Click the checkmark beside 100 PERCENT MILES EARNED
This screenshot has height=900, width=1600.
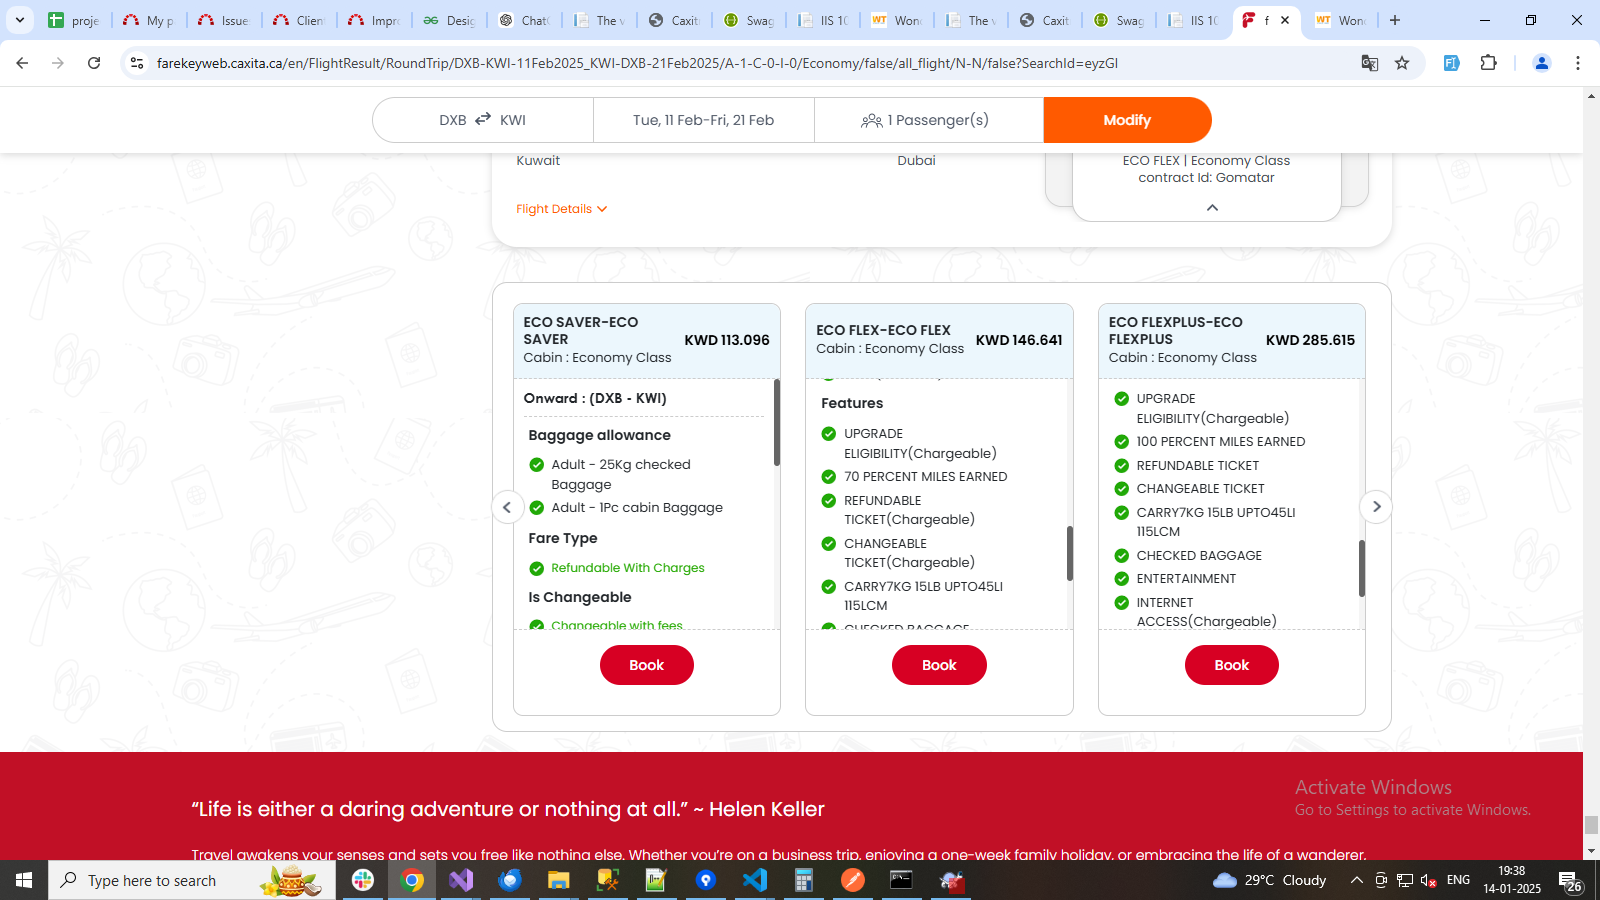[1121, 441]
